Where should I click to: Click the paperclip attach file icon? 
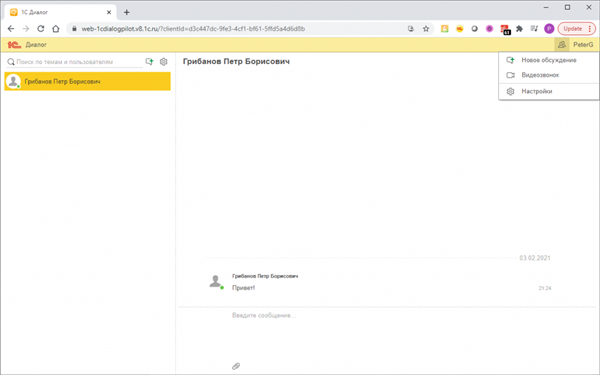pyautogui.click(x=236, y=366)
